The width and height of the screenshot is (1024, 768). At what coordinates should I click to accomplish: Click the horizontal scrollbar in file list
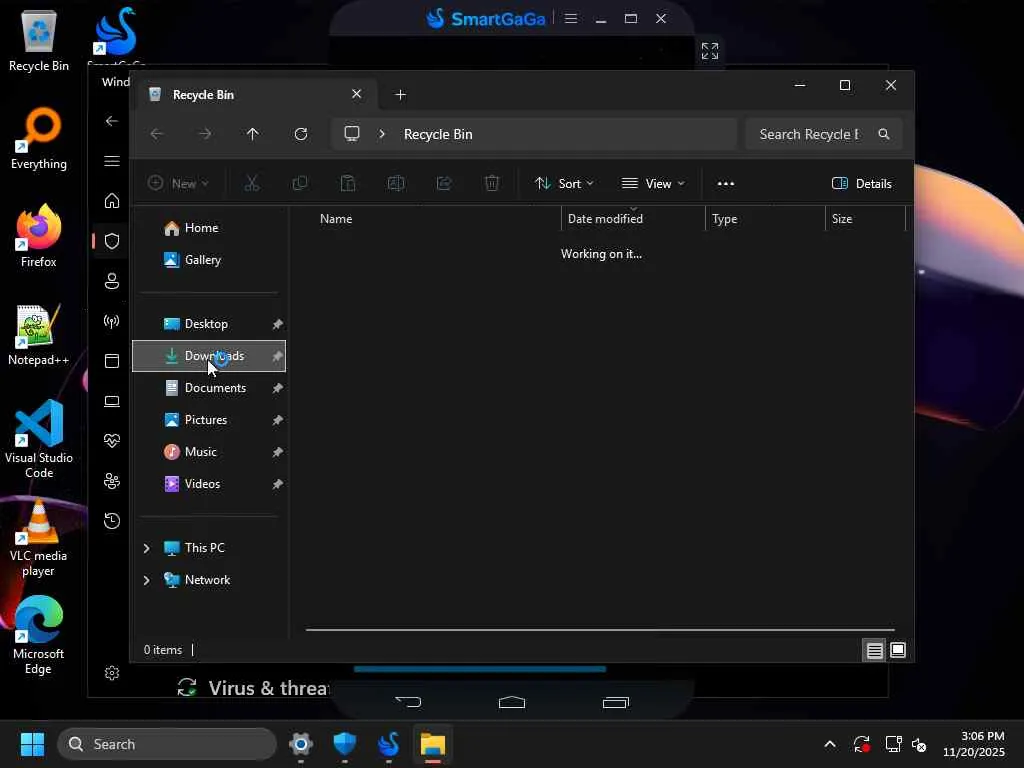[x=600, y=630]
